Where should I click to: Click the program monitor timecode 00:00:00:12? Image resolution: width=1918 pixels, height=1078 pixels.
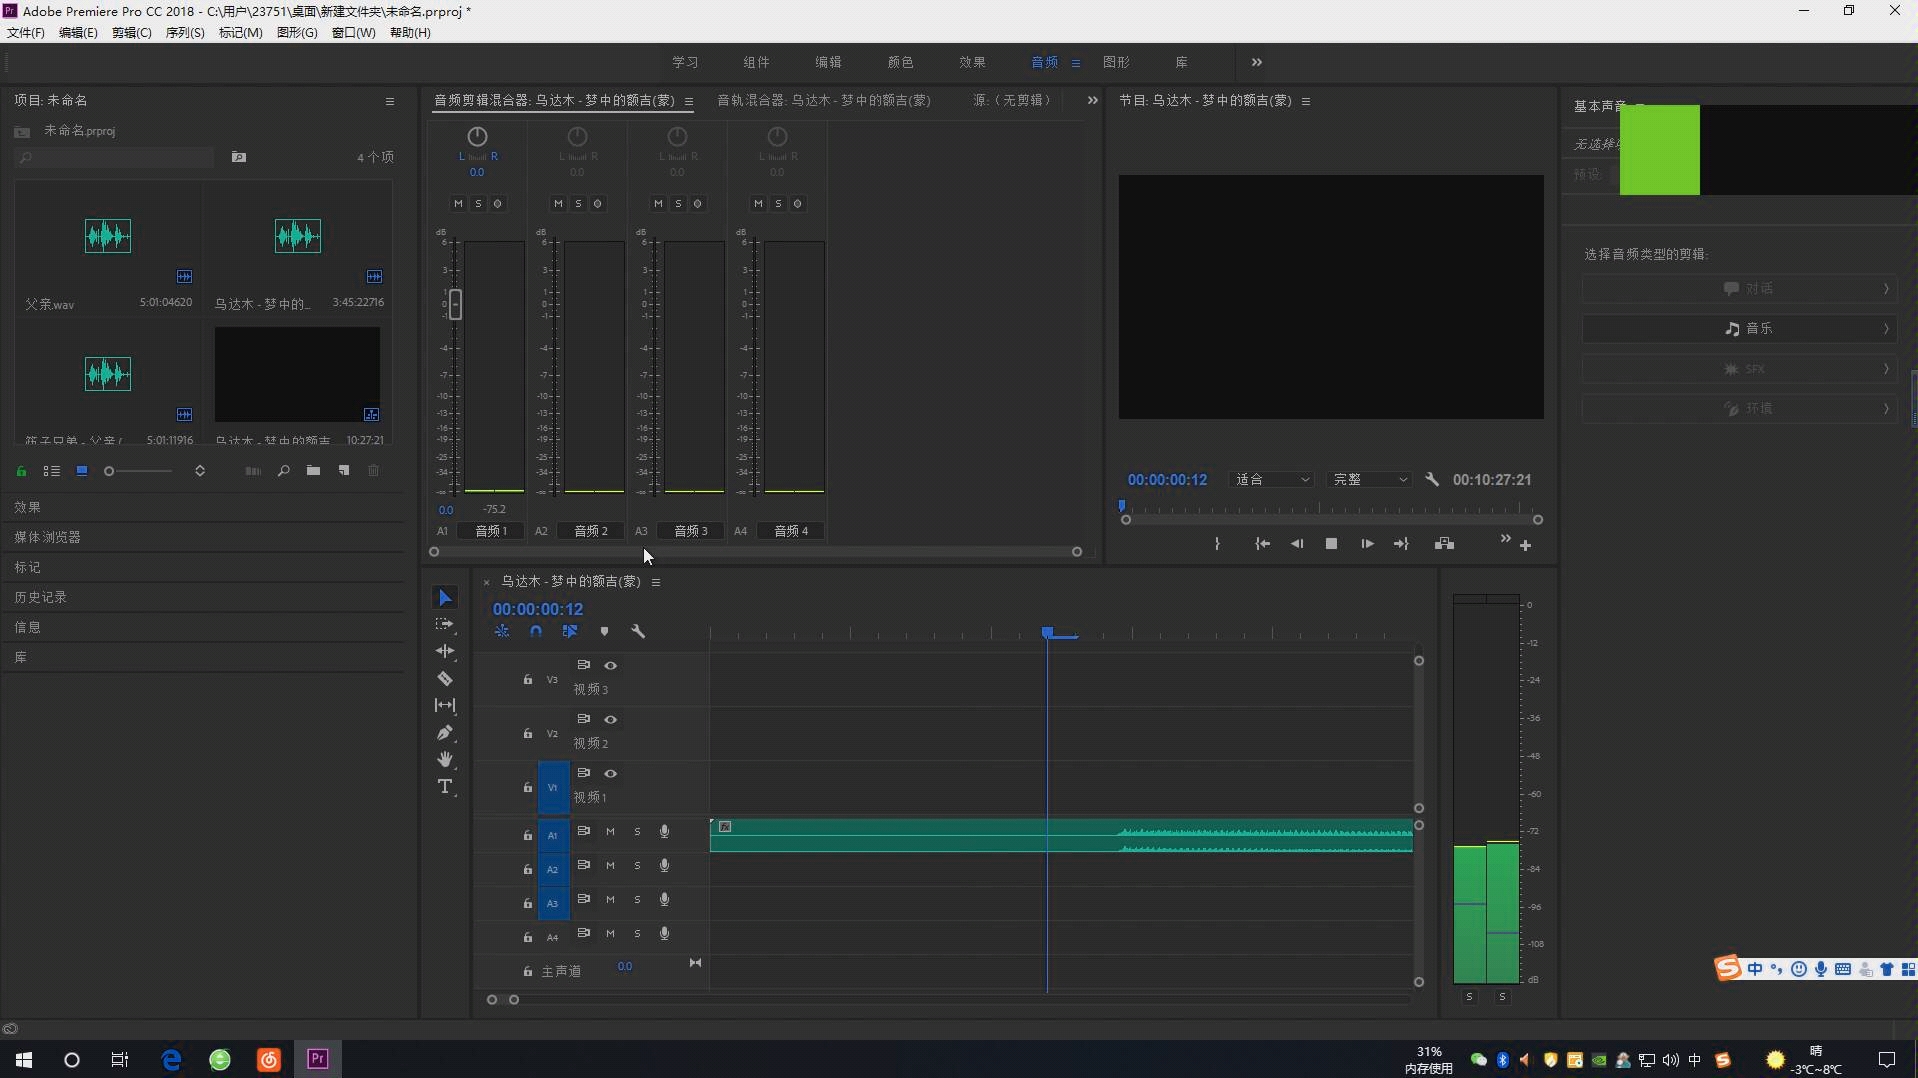point(1167,480)
